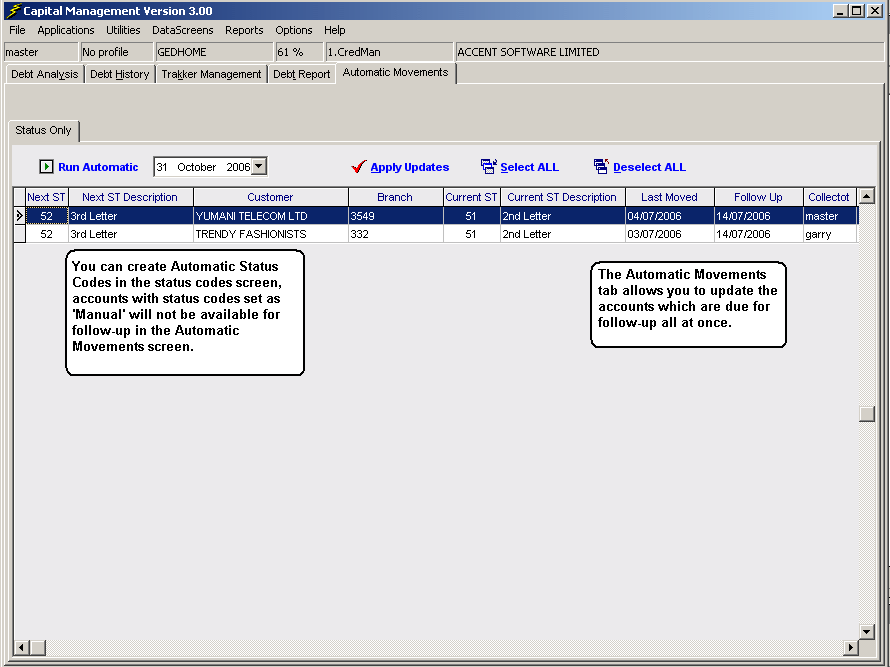
Task: Click the vertical scrollbar down arrow
Action: tap(867, 631)
